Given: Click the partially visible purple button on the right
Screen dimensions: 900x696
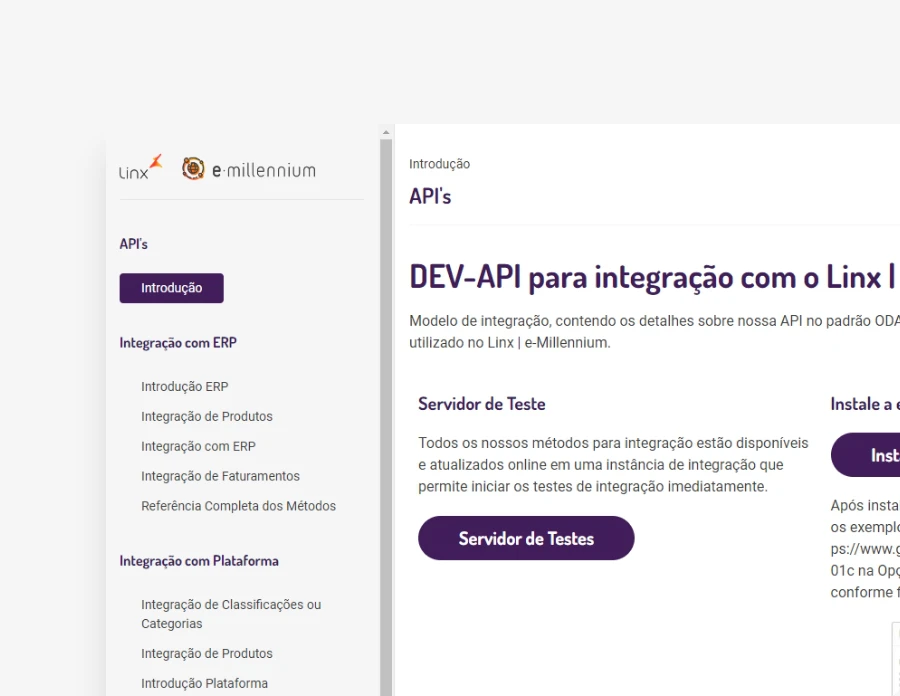Looking at the screenshot, I should pos(868,455).
